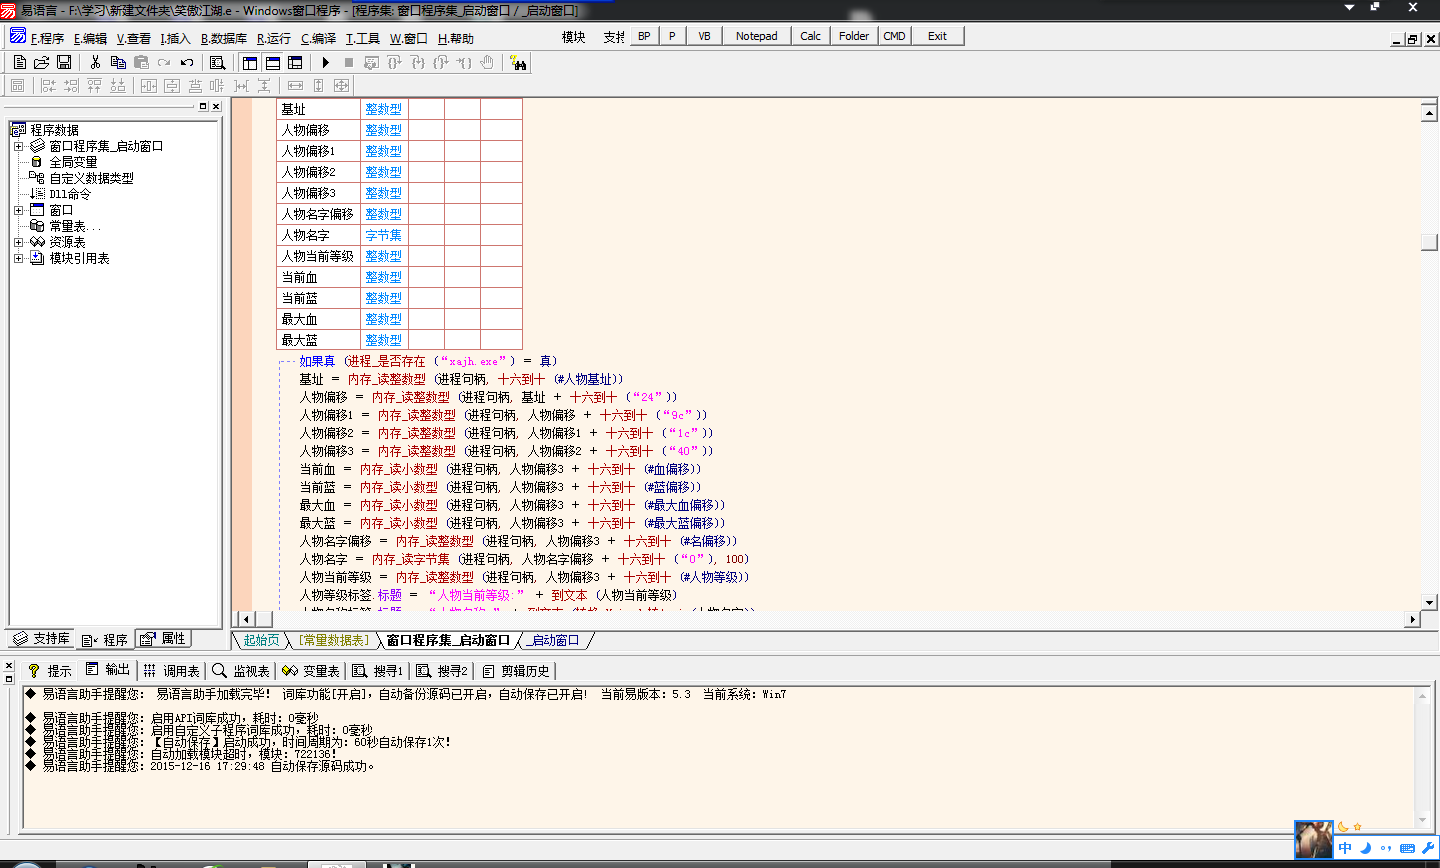Show the 提示 output tab

click(x=50, y=670)
